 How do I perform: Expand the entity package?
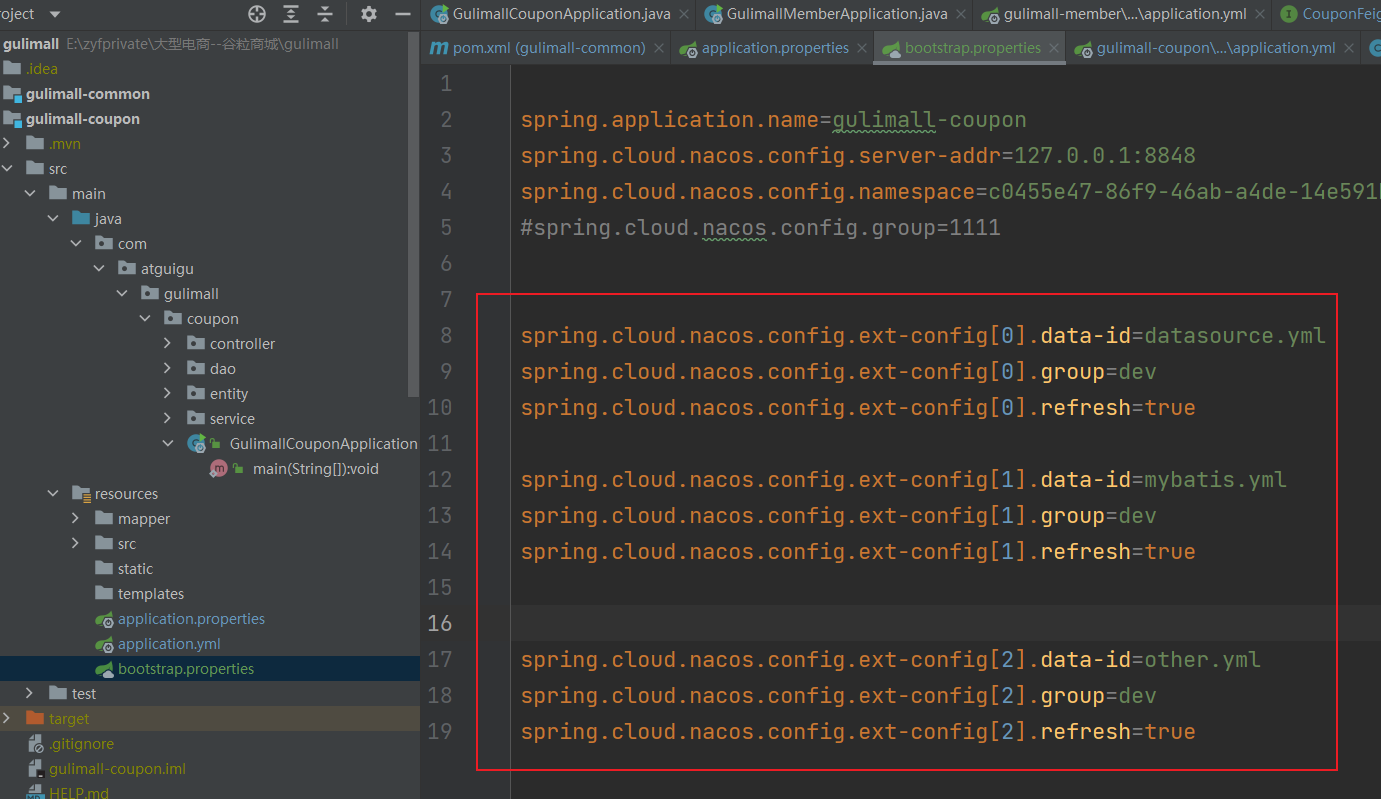coord(168,394)
